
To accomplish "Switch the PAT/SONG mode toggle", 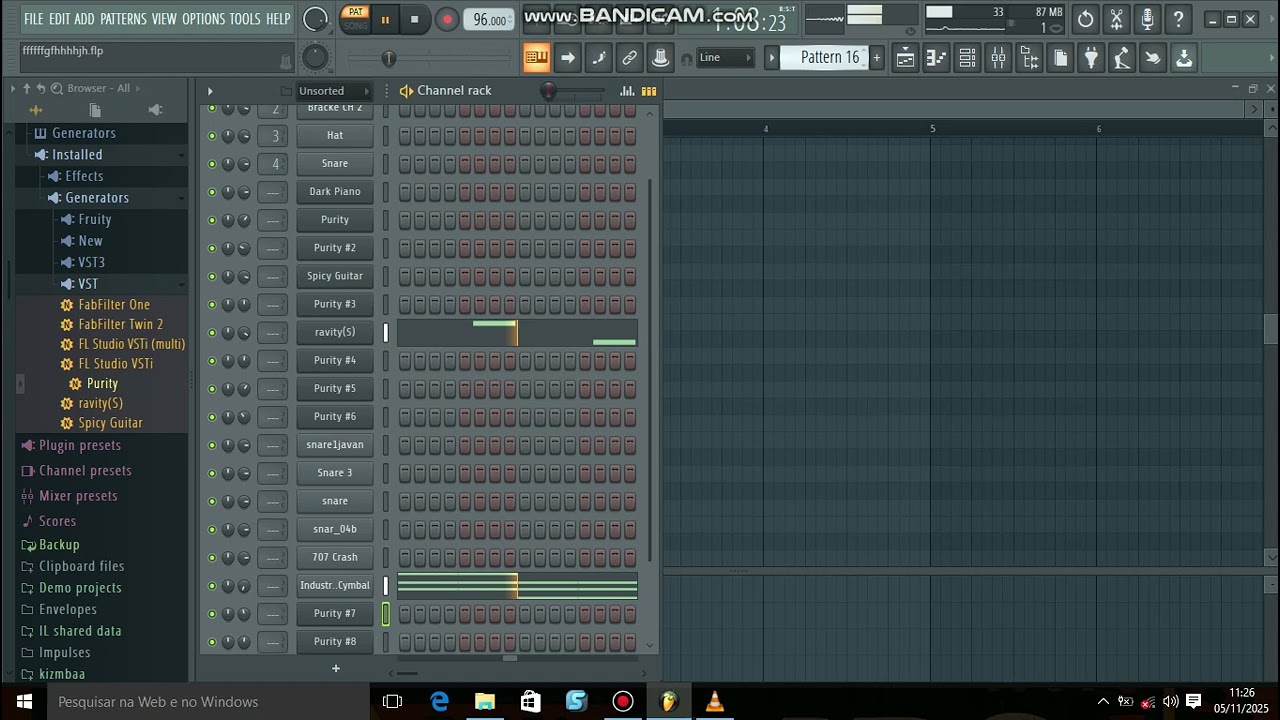I will (x=355, y=19).
